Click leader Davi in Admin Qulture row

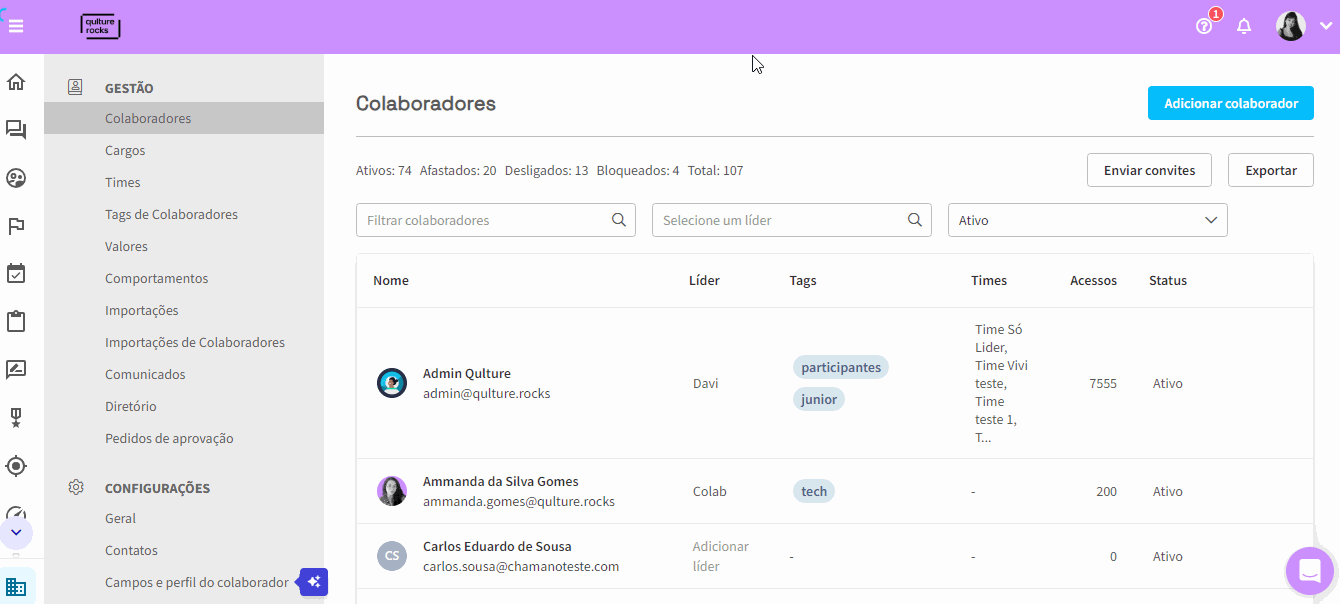(705, 383)
